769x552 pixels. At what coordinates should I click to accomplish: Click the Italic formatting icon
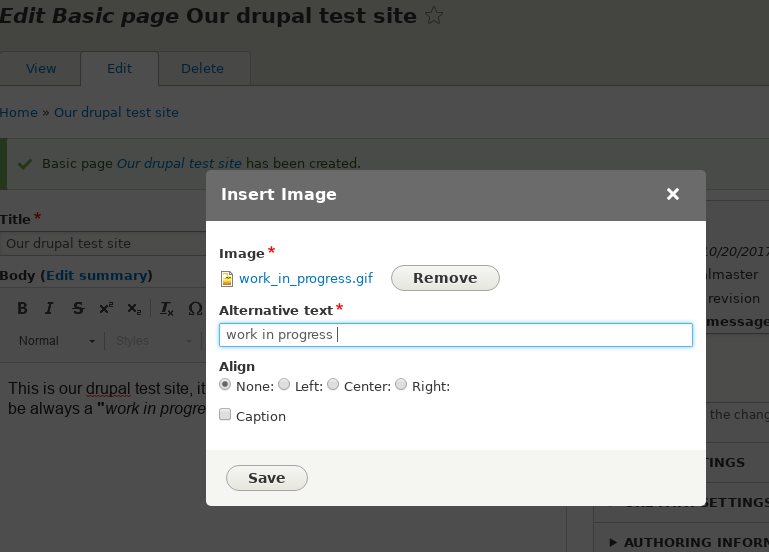click(x=50, y=308)
